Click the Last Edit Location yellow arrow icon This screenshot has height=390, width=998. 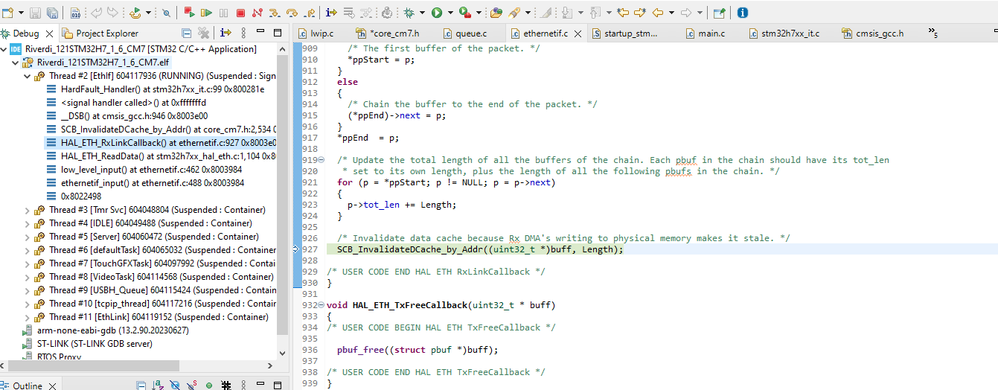coord(623,13)
